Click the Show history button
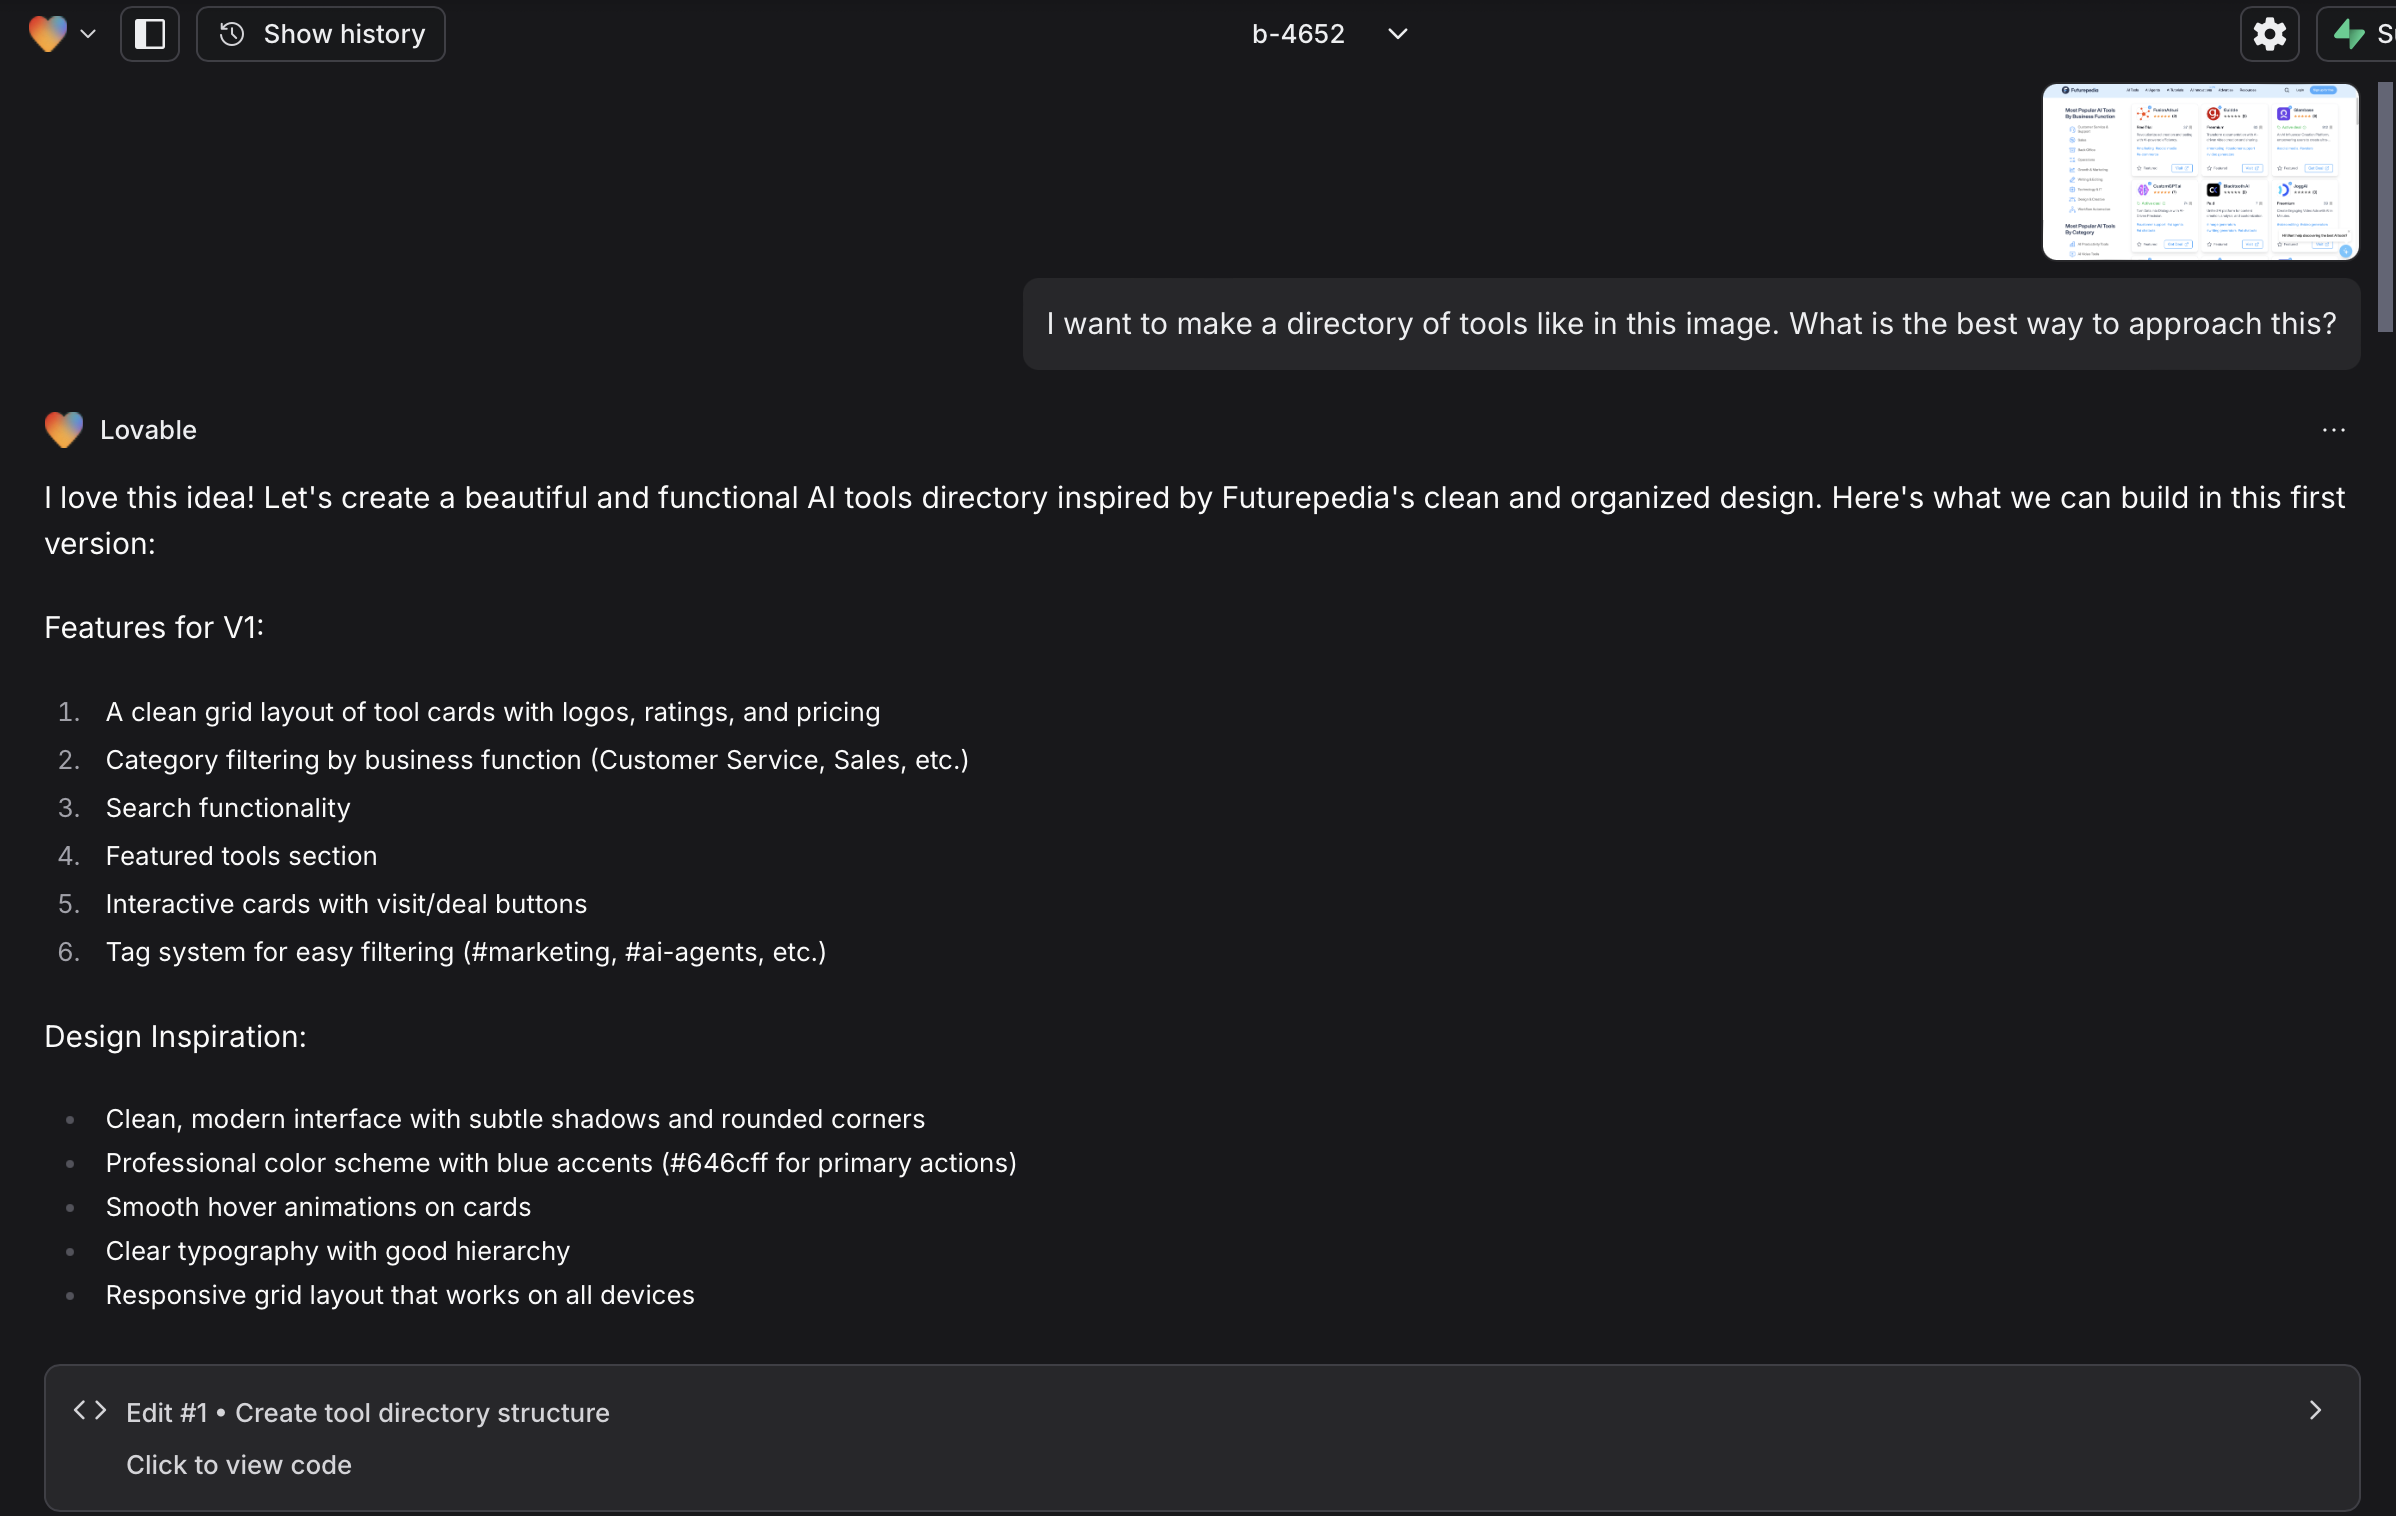This screenshot has height=1516, width=2396. [x=320, y=33]
